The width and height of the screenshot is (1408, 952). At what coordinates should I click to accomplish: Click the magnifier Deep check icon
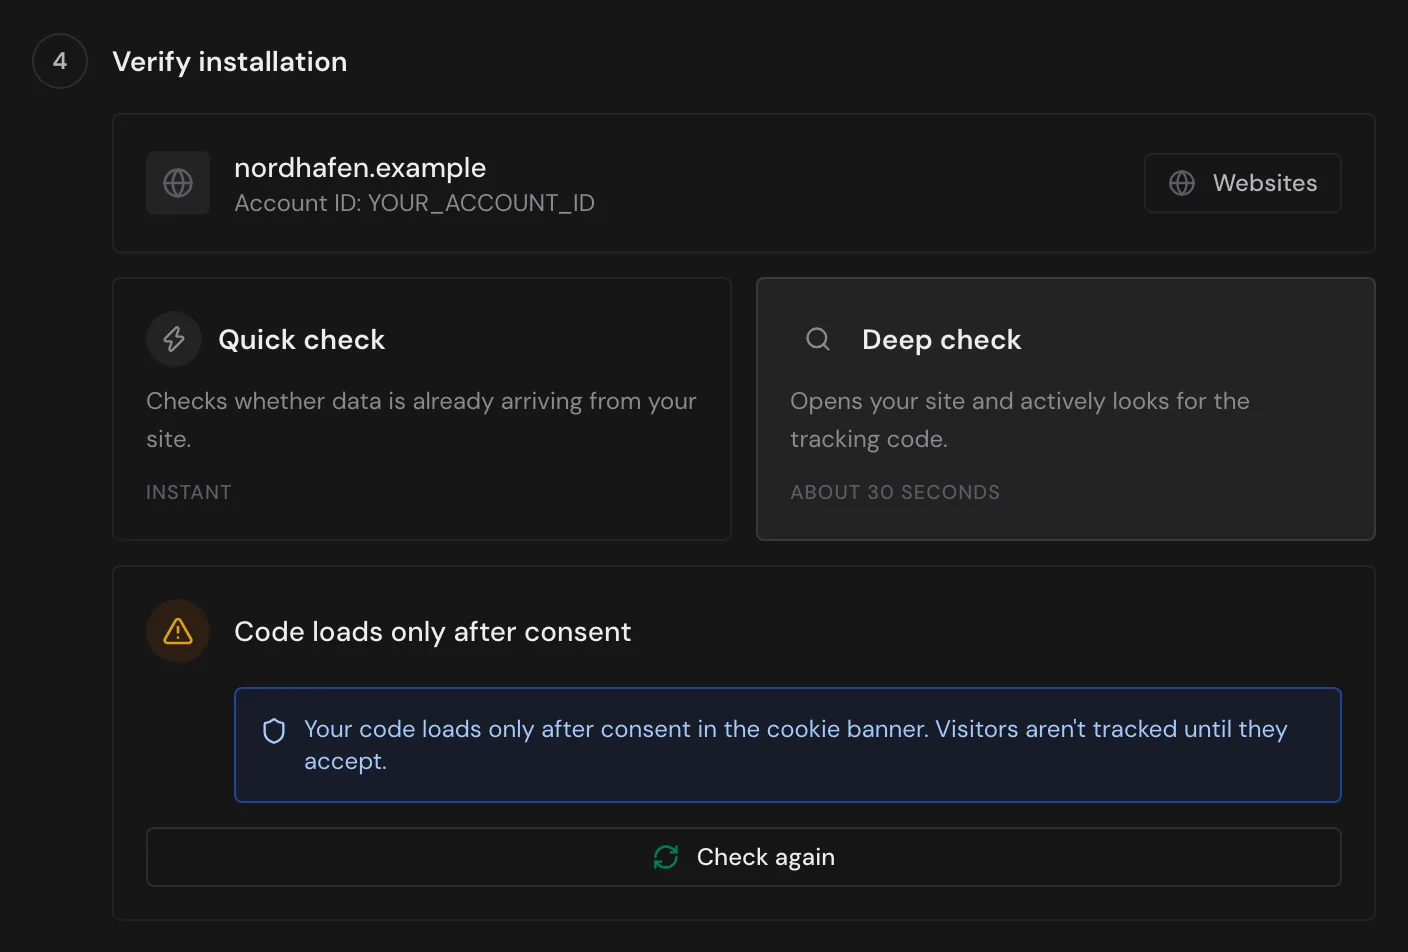pyautogui.click(x=818, y=339)
